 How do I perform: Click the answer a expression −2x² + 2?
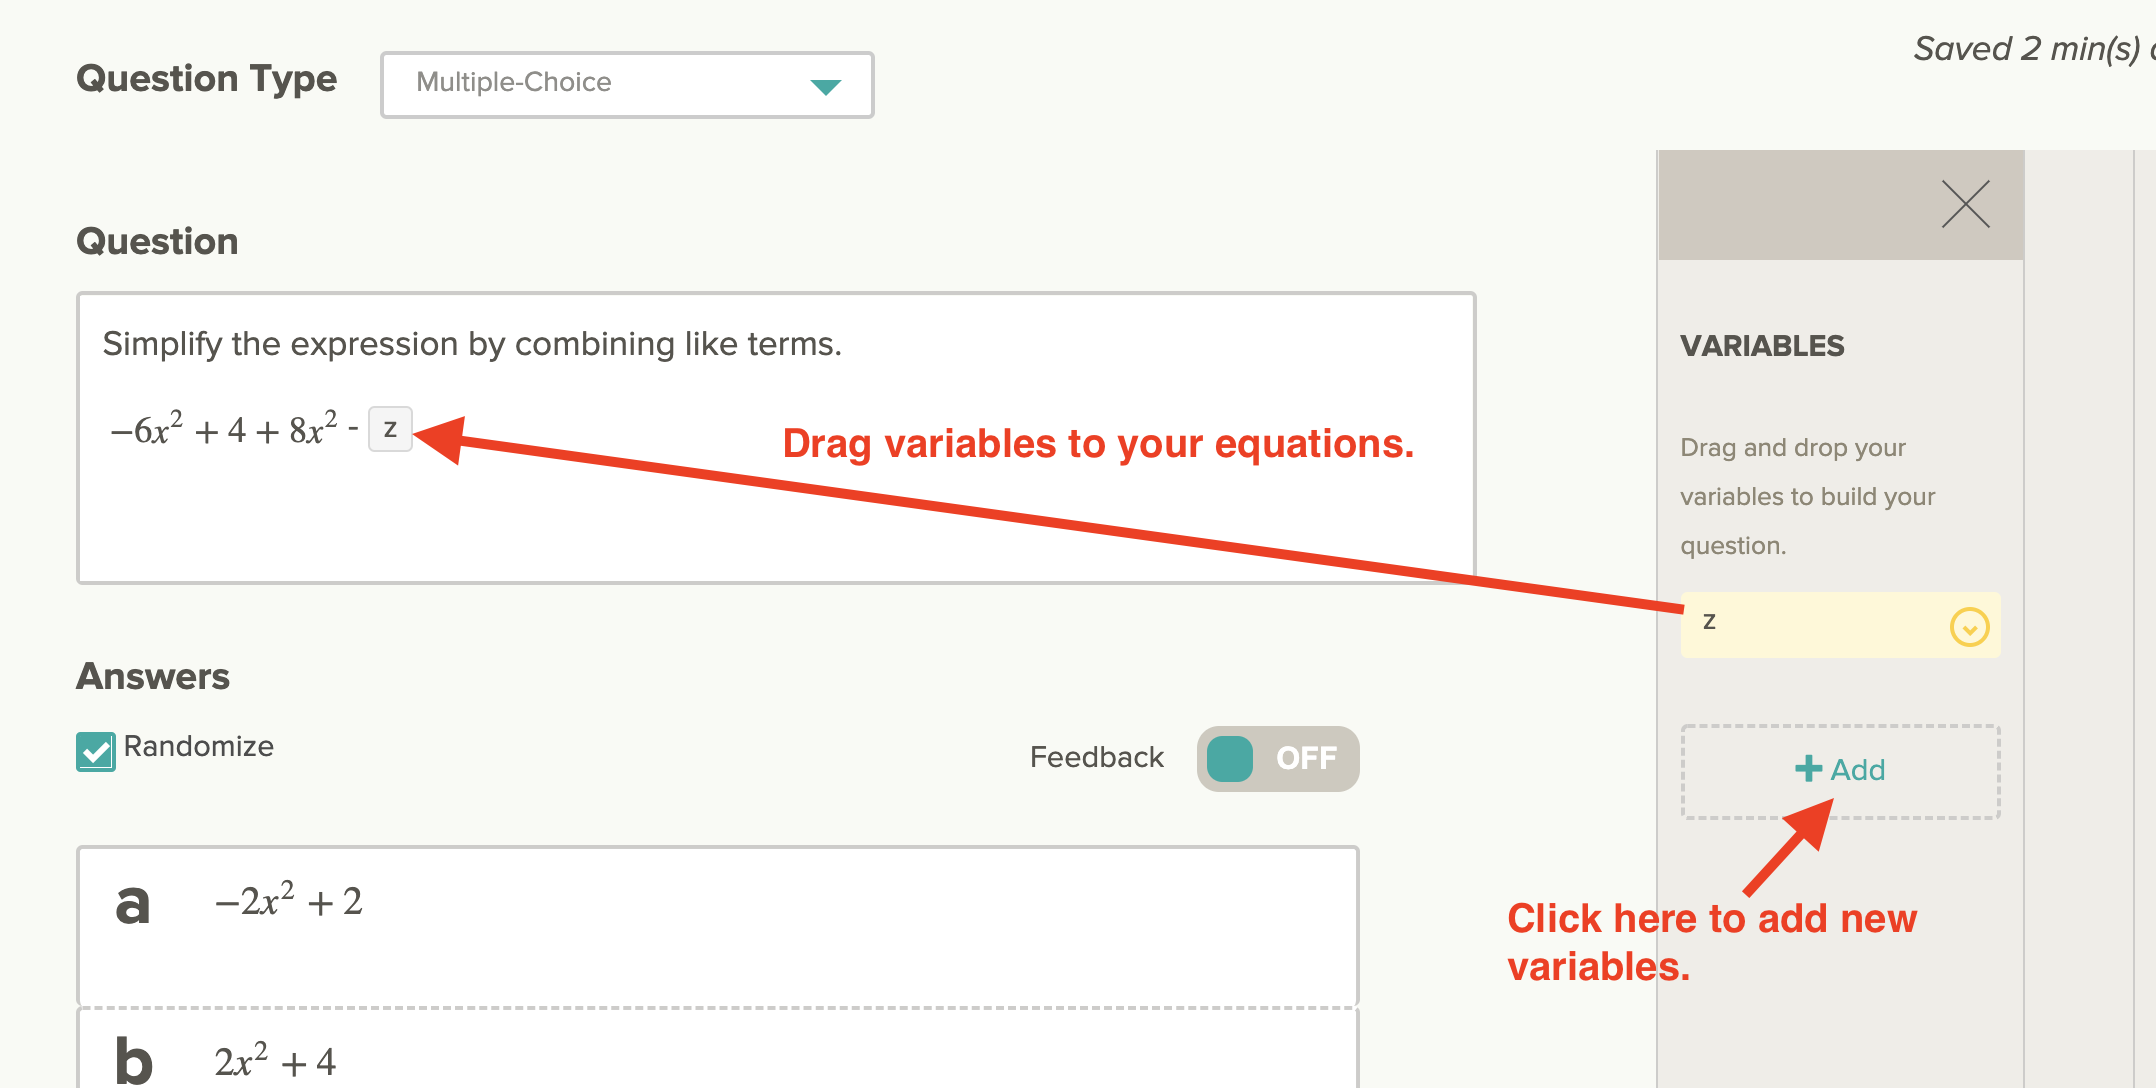pos(288,901)
